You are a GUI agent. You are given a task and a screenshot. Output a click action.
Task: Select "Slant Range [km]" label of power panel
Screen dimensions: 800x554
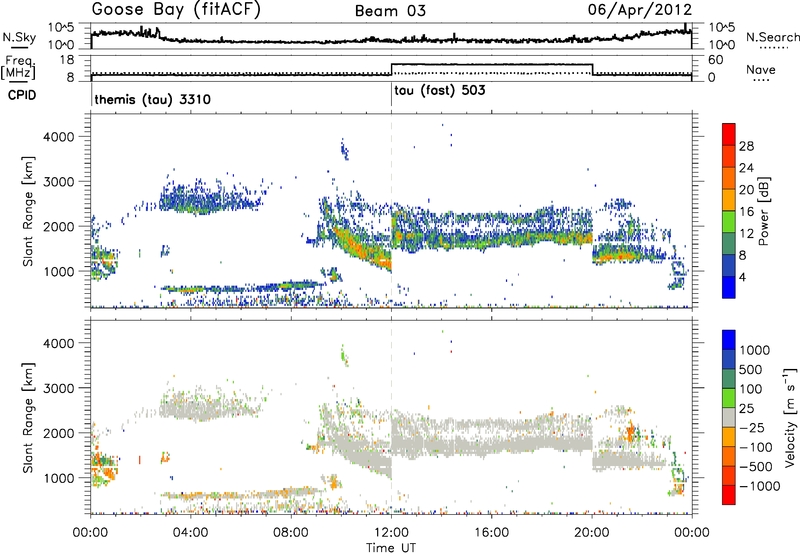pyautogui.click(x=28, y=211)
